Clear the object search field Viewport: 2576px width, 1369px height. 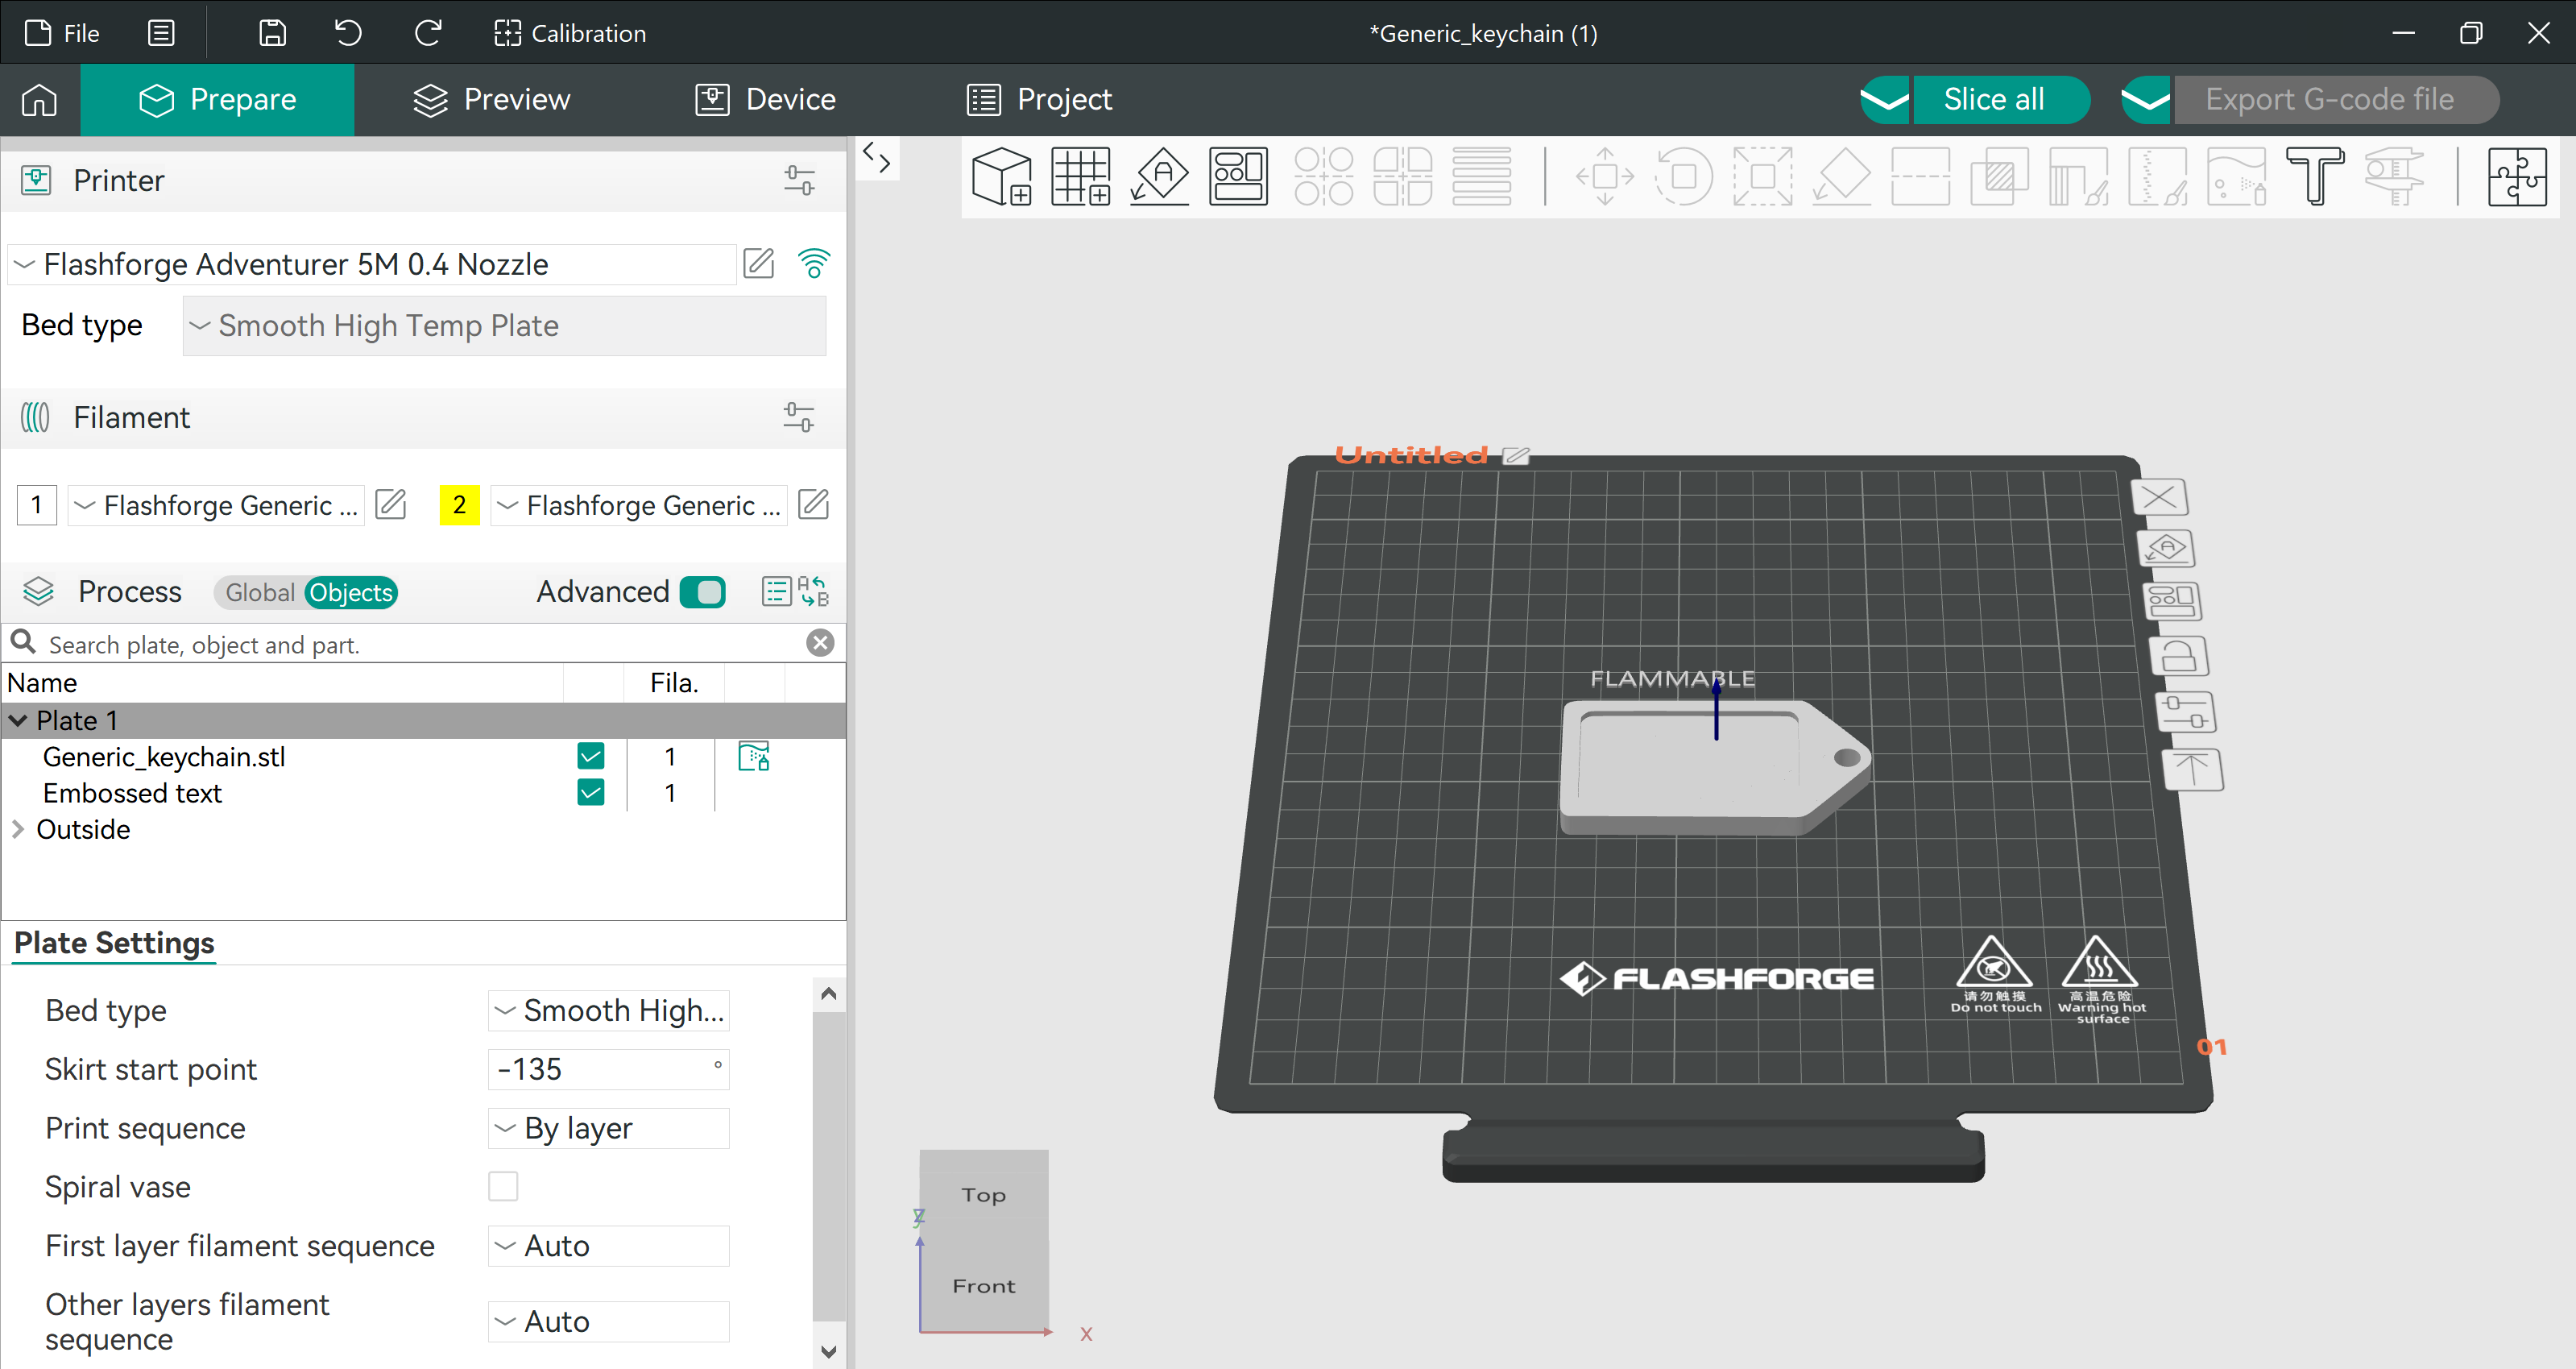pos(820,643)
